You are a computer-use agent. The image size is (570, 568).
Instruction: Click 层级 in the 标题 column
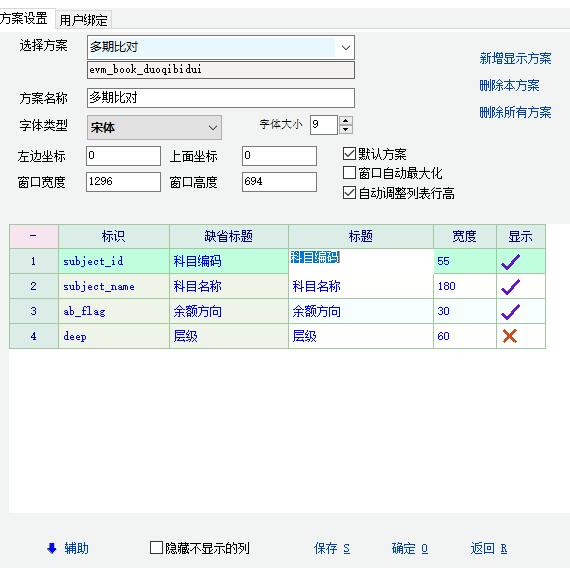(361, 336)
